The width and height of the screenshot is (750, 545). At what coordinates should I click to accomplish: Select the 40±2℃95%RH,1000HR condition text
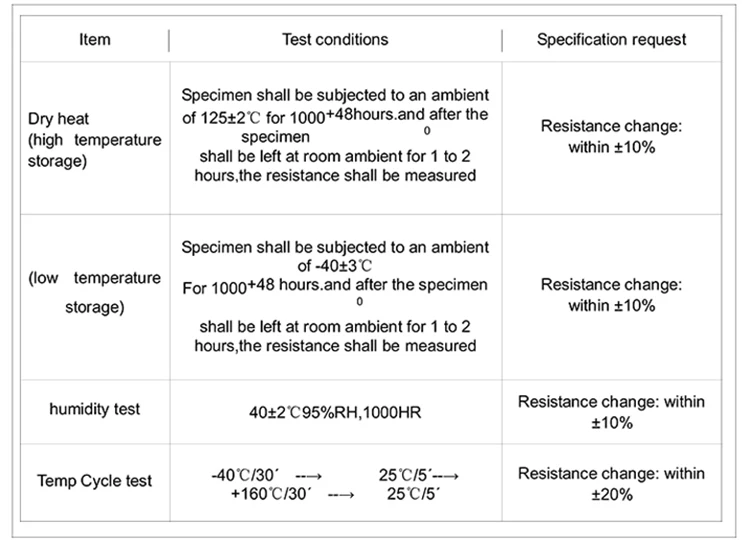(336, 410)
